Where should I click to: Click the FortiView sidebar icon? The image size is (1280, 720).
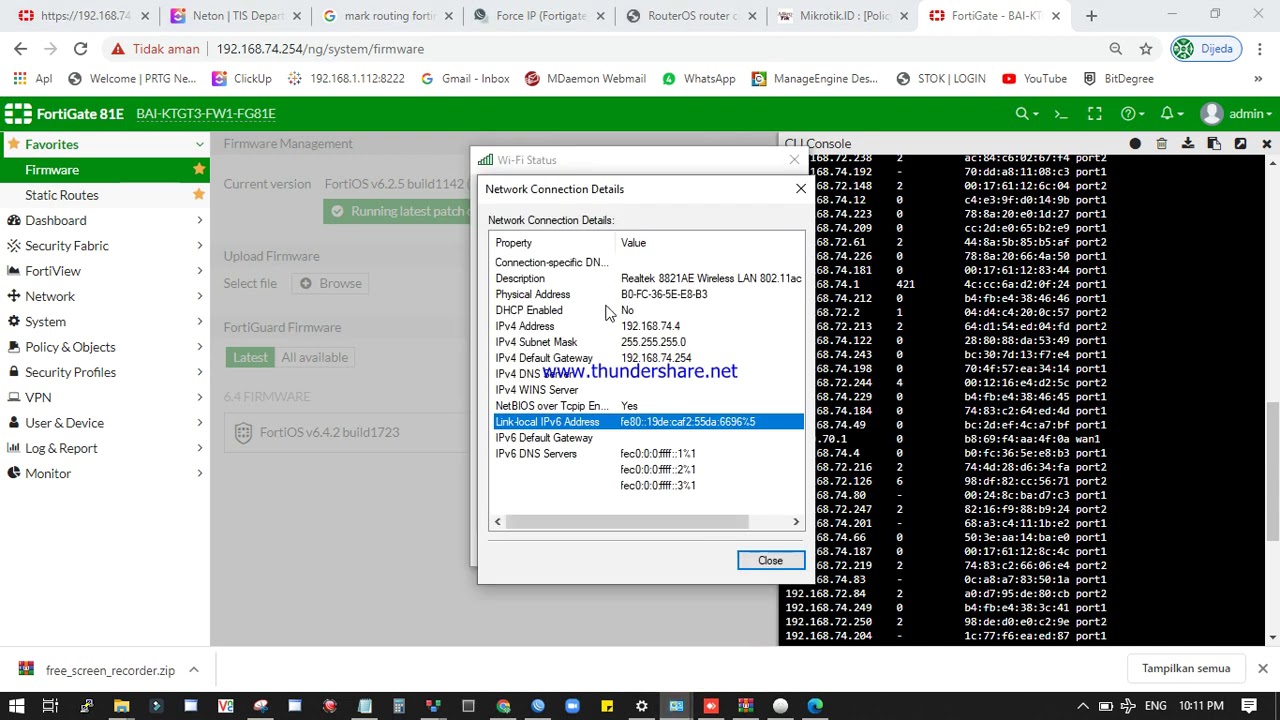(14, 271)
